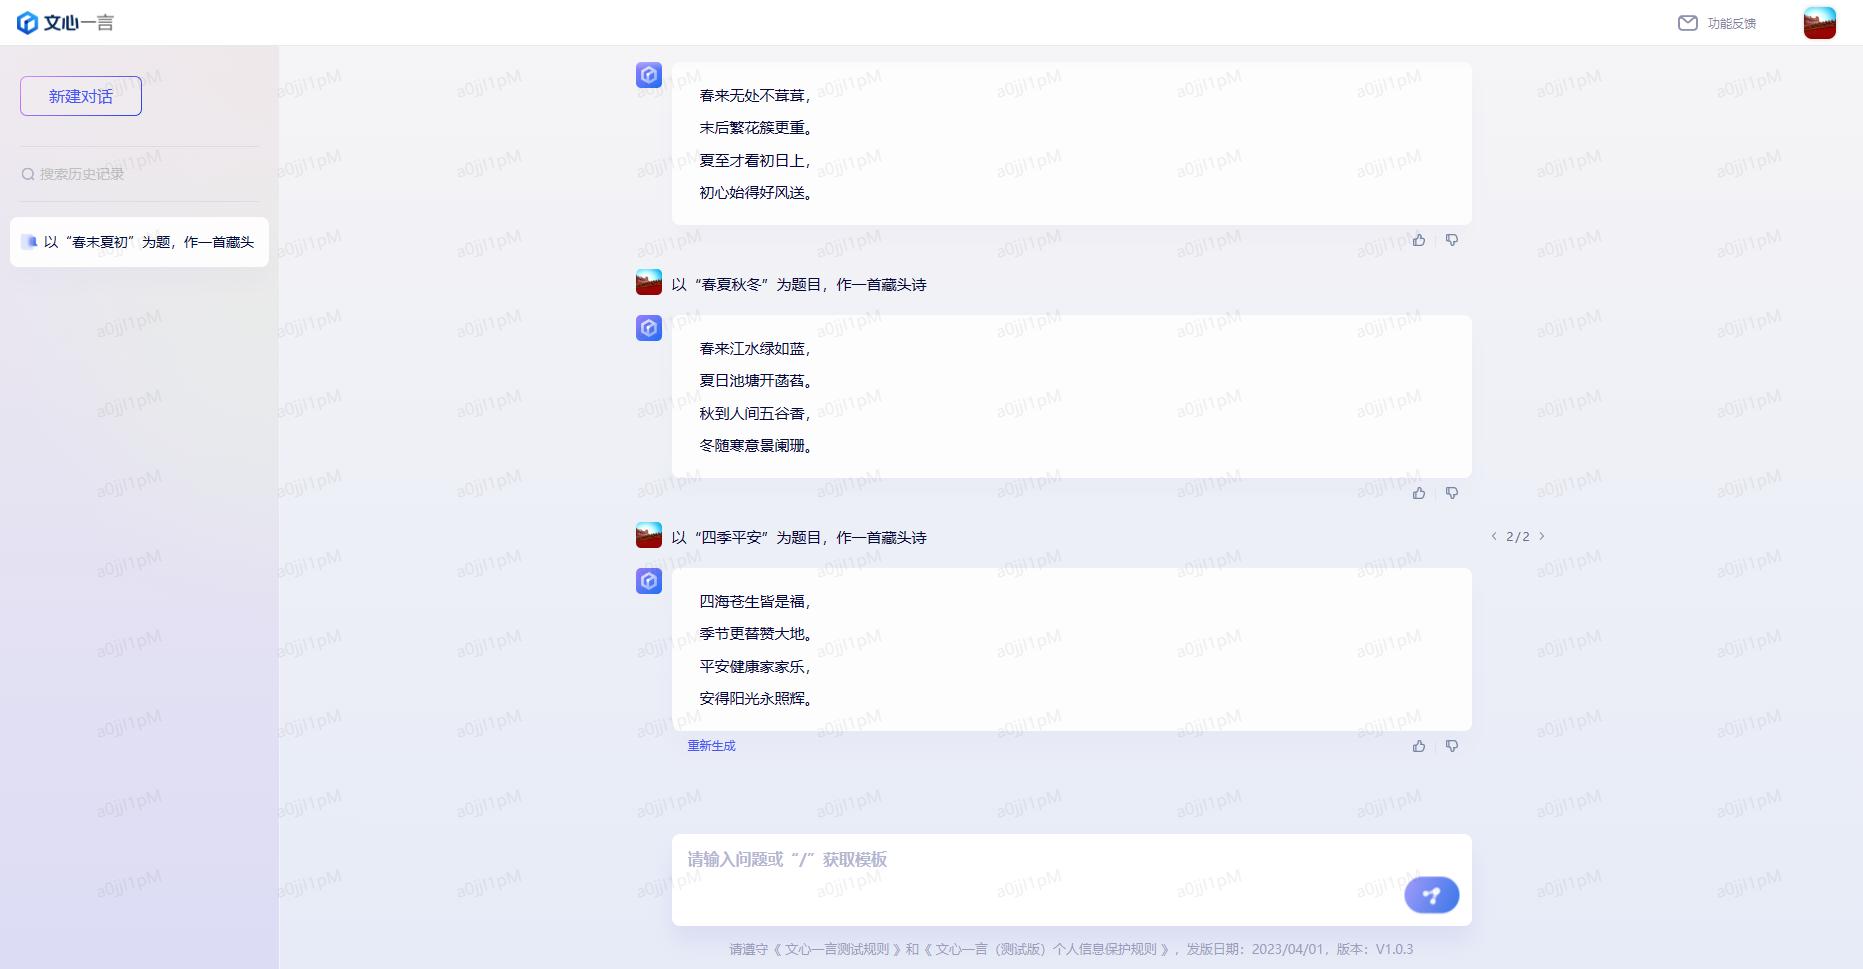Image resolution: width=1863 pixels, height=969 pixels.
Task: Go to previous response with the left chevron
Action: [x=1493, y=536]
